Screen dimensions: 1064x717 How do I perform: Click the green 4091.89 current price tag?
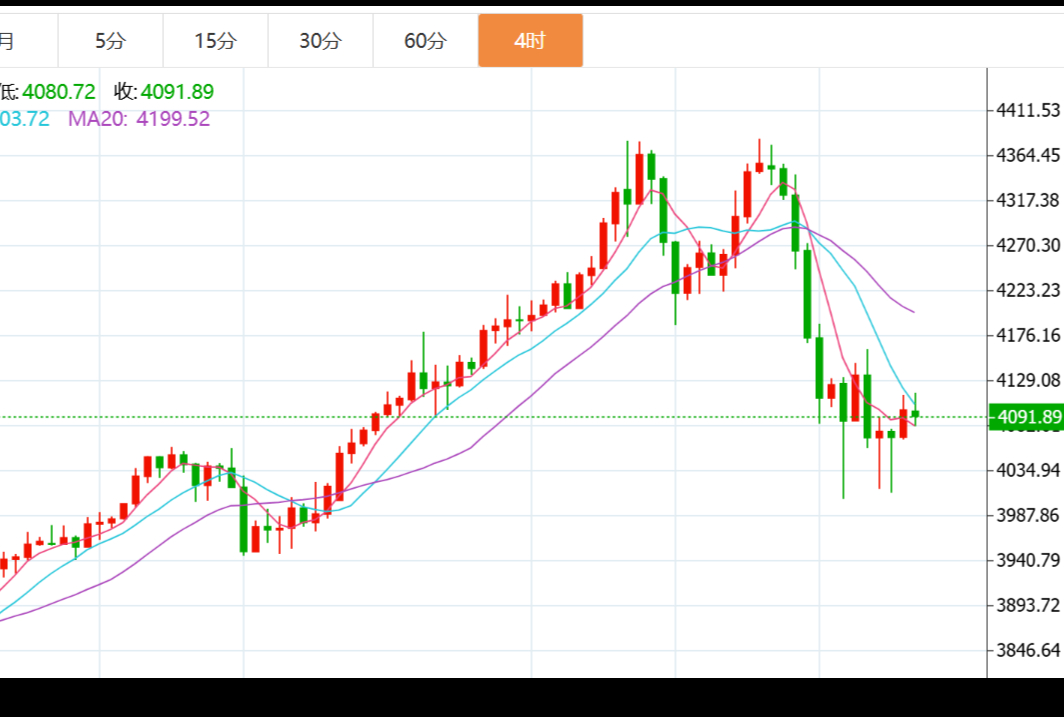[x=1025, y=417]
